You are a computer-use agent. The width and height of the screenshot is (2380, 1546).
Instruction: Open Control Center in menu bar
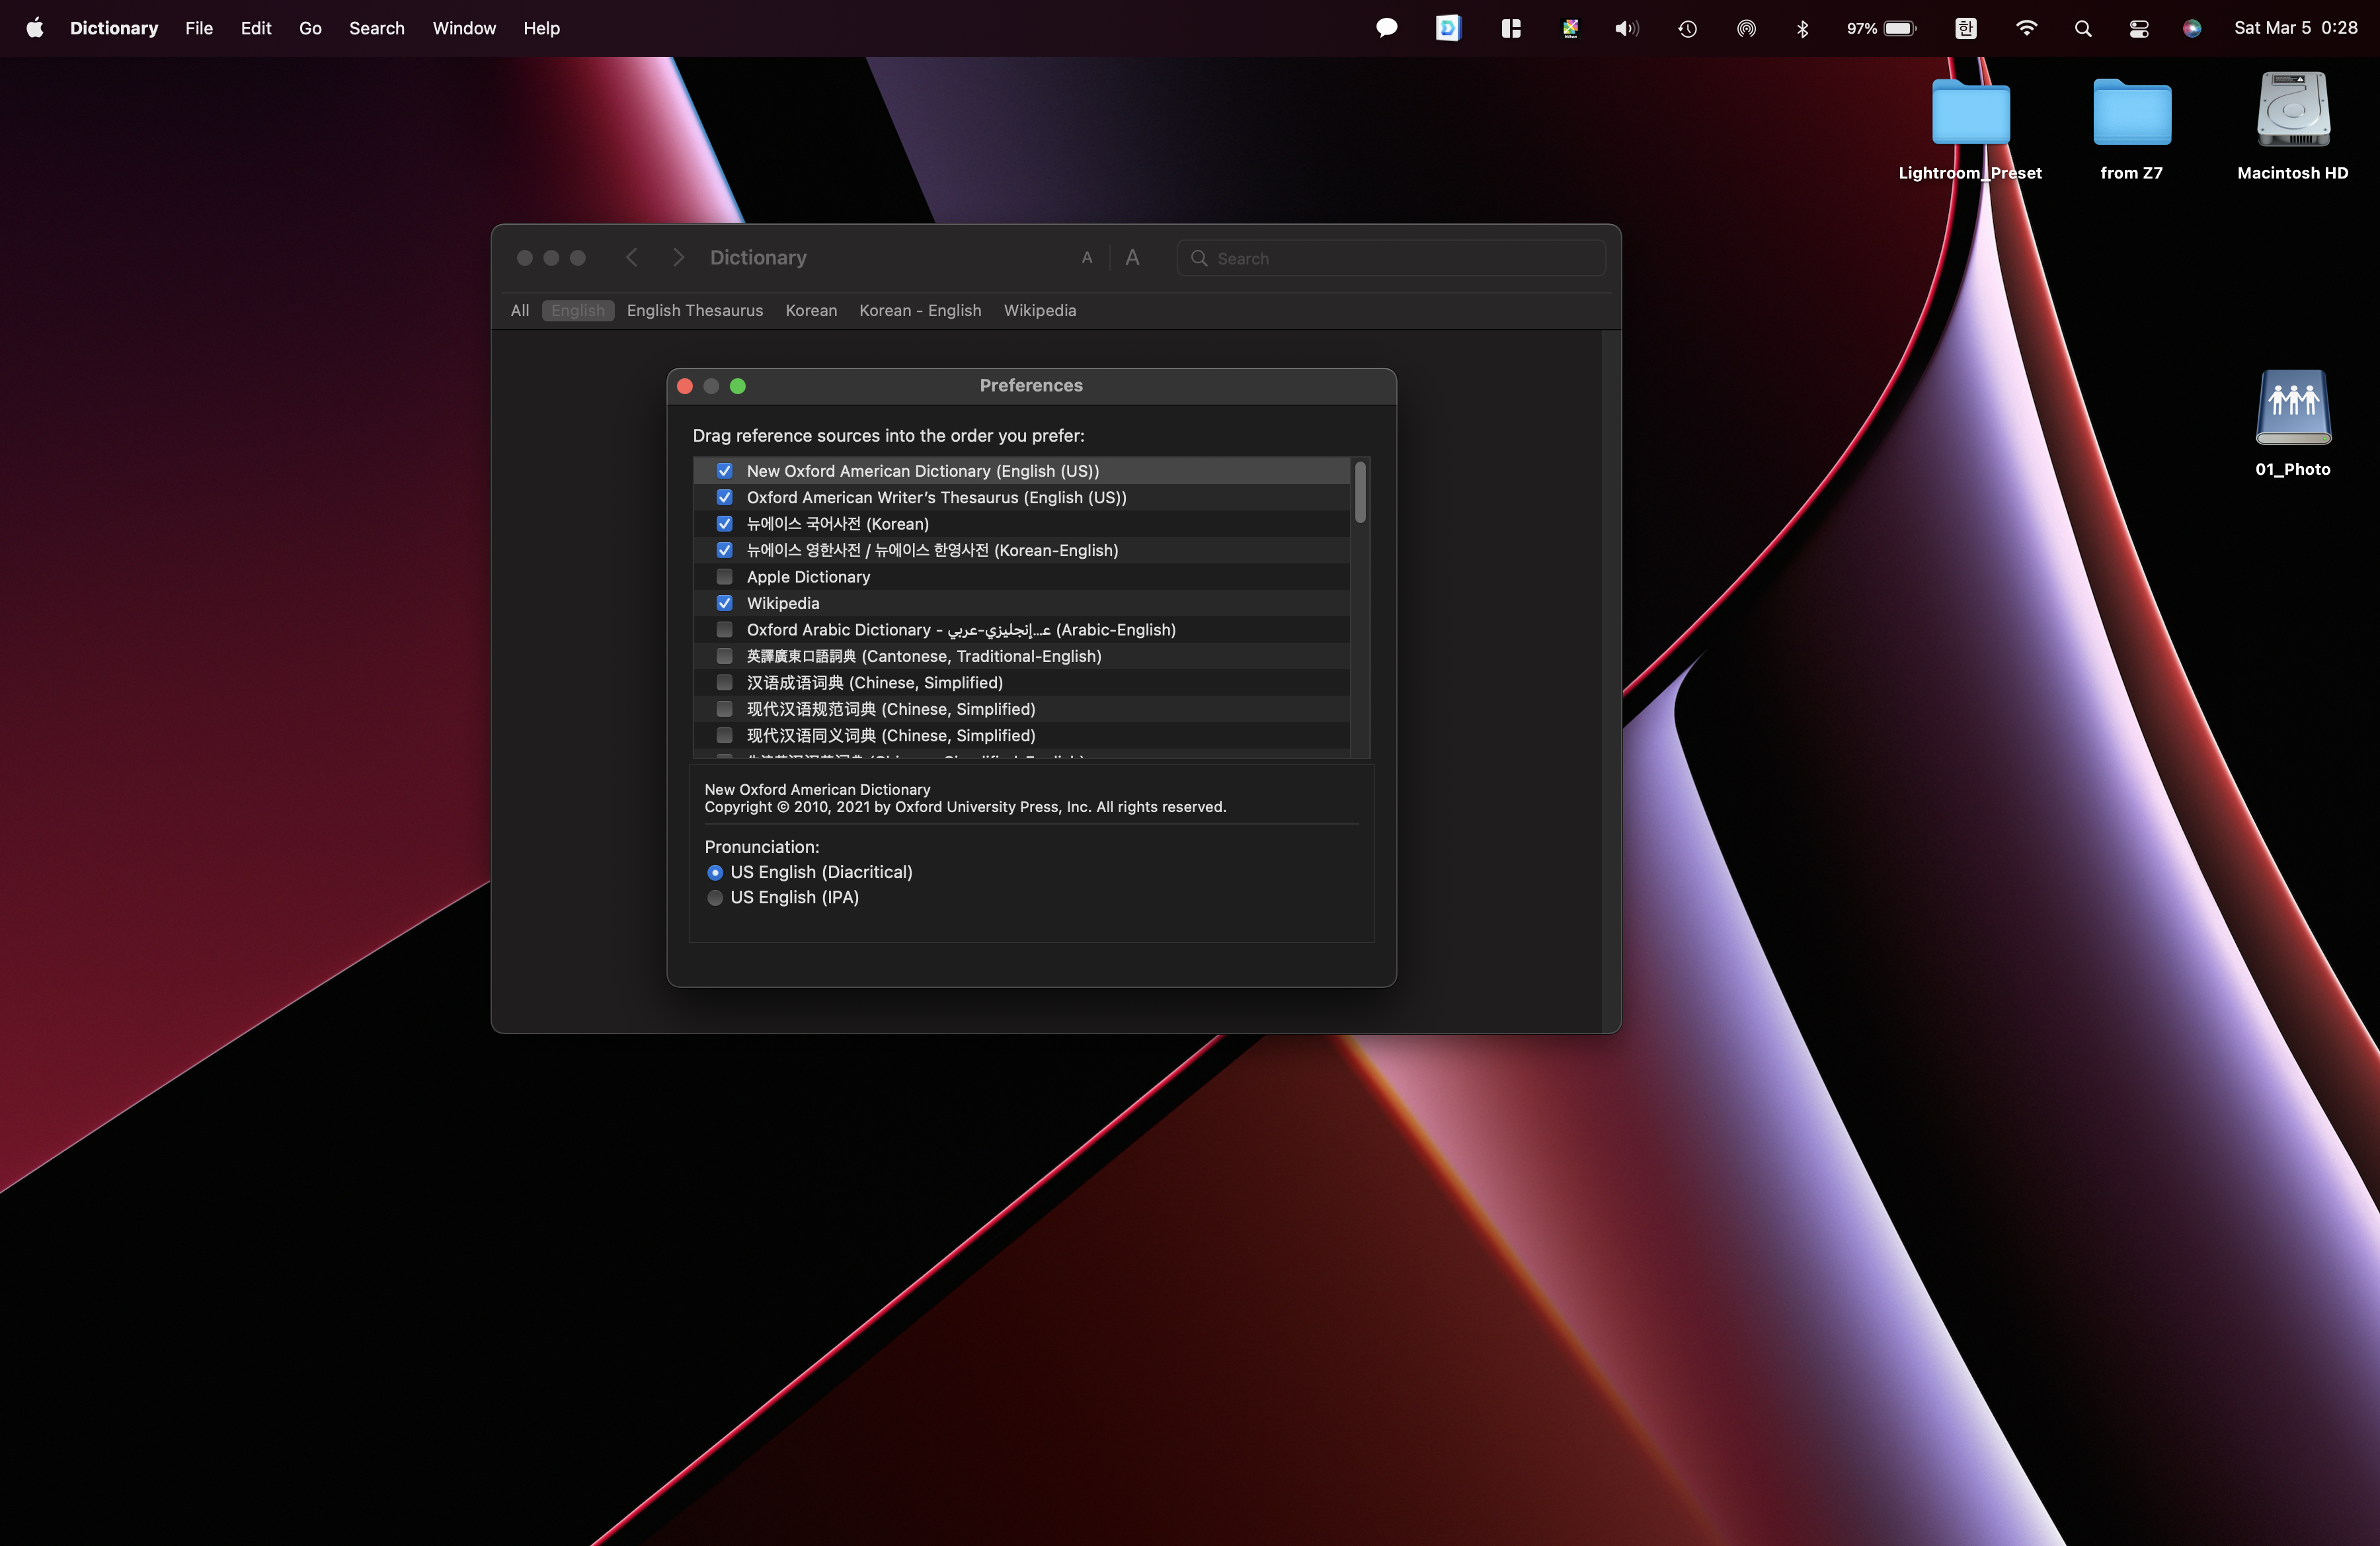tap(2138, 28)
